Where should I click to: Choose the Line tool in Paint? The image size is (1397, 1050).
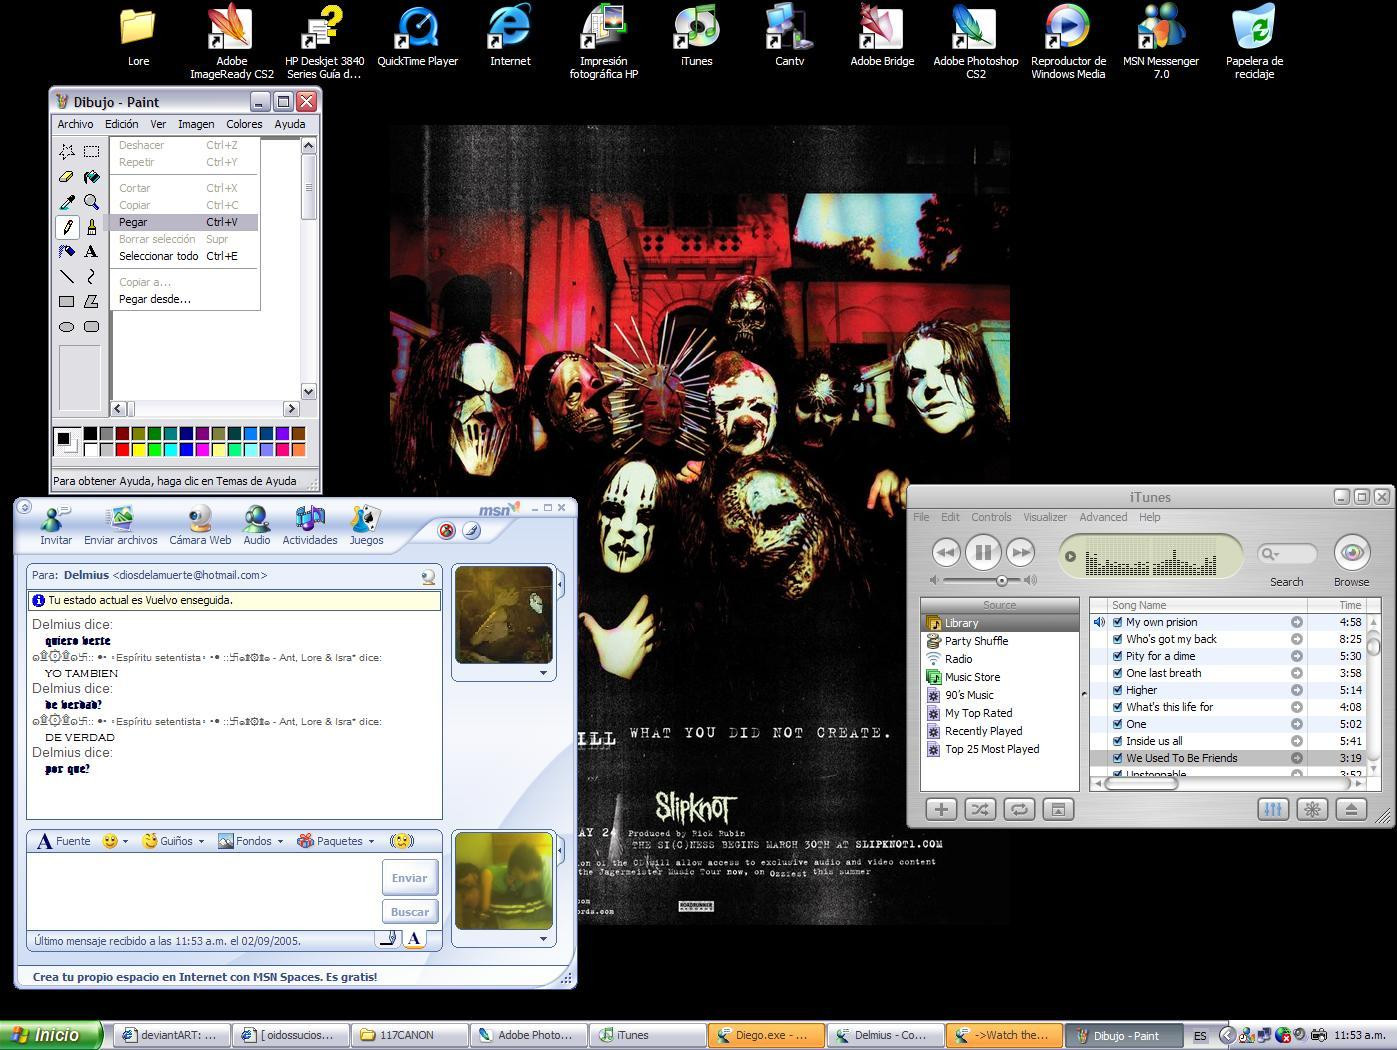coord(67,277)
